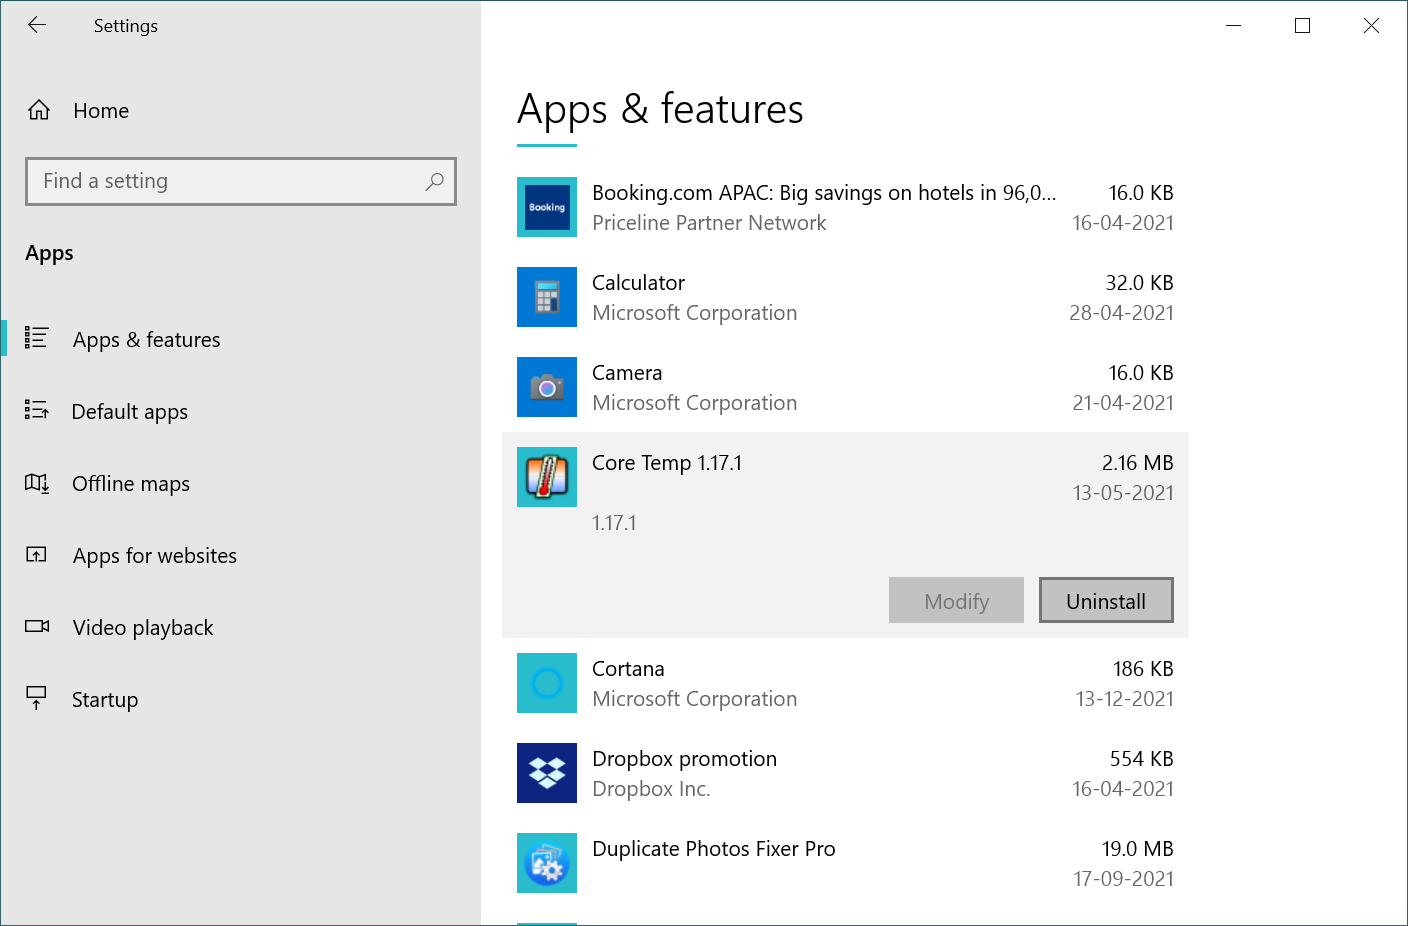
Task: Click the 1.17.1 version text
Action: coord(614,523)
